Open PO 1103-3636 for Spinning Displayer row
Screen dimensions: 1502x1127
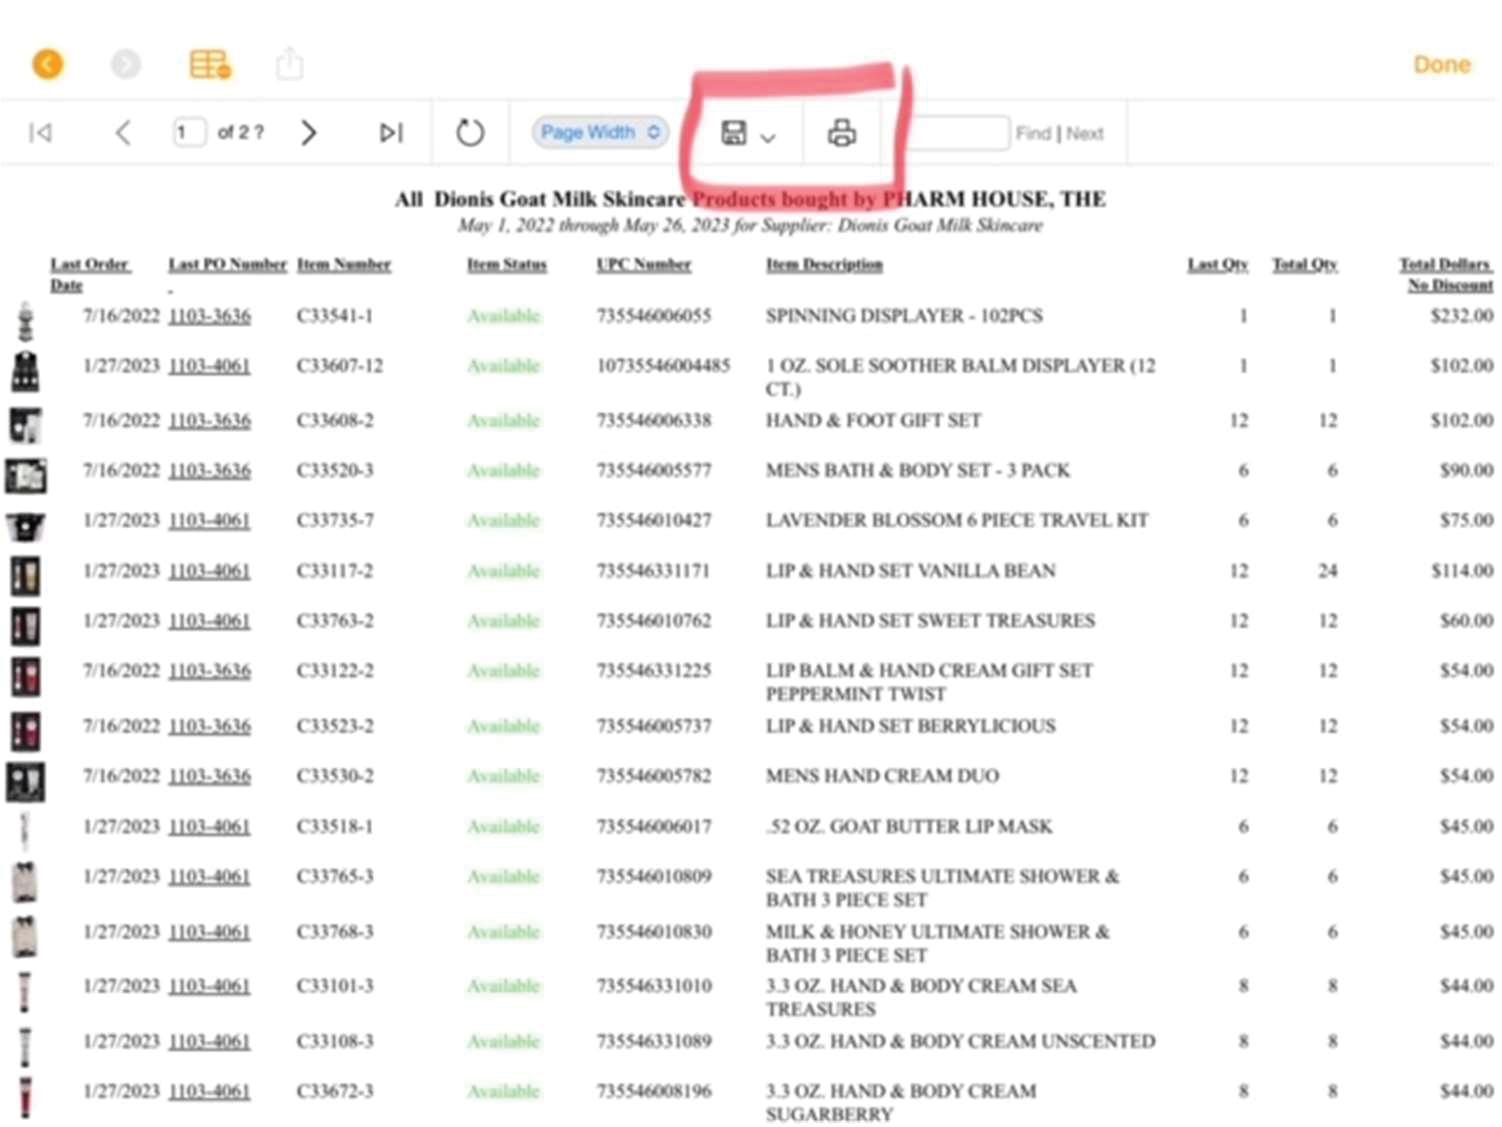(x=209, y=316)
